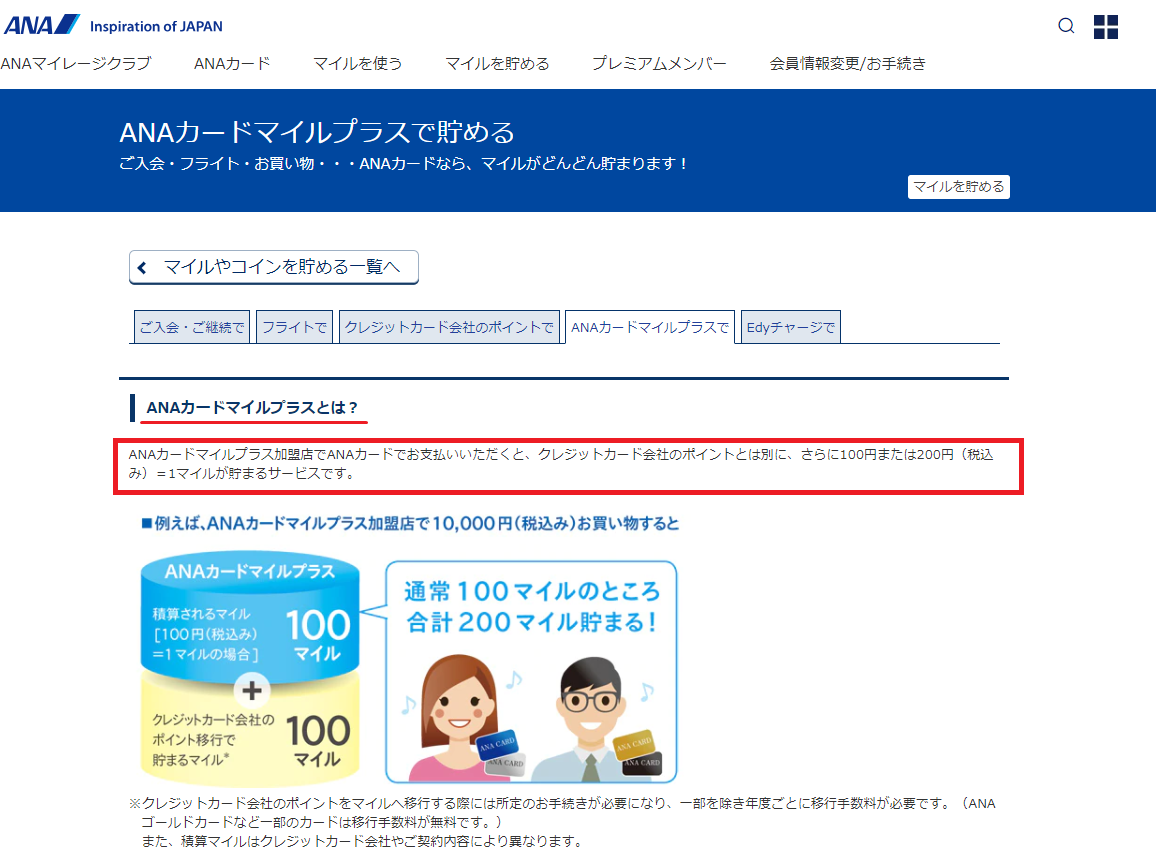Select the ANAカードマイルプラスで tab
The width and height of the screenshot is (1156, 863).
(x=650, y=327)
